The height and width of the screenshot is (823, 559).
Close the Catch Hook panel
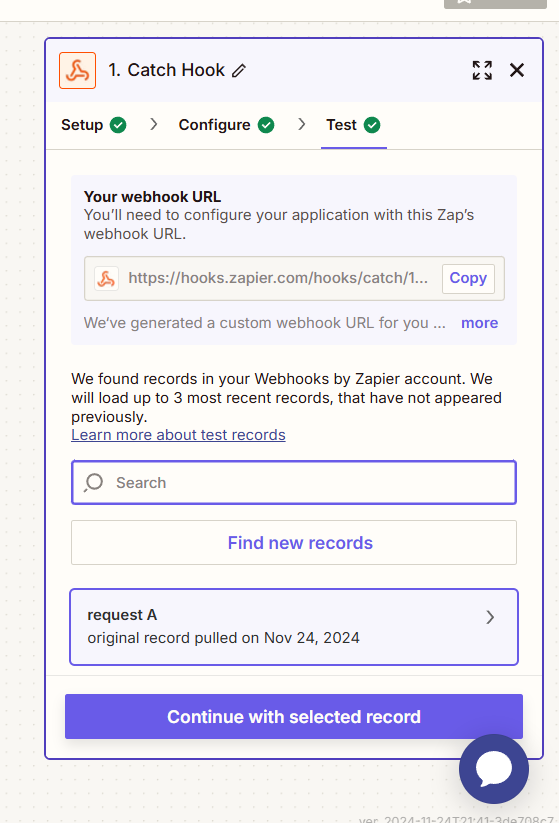517,70
